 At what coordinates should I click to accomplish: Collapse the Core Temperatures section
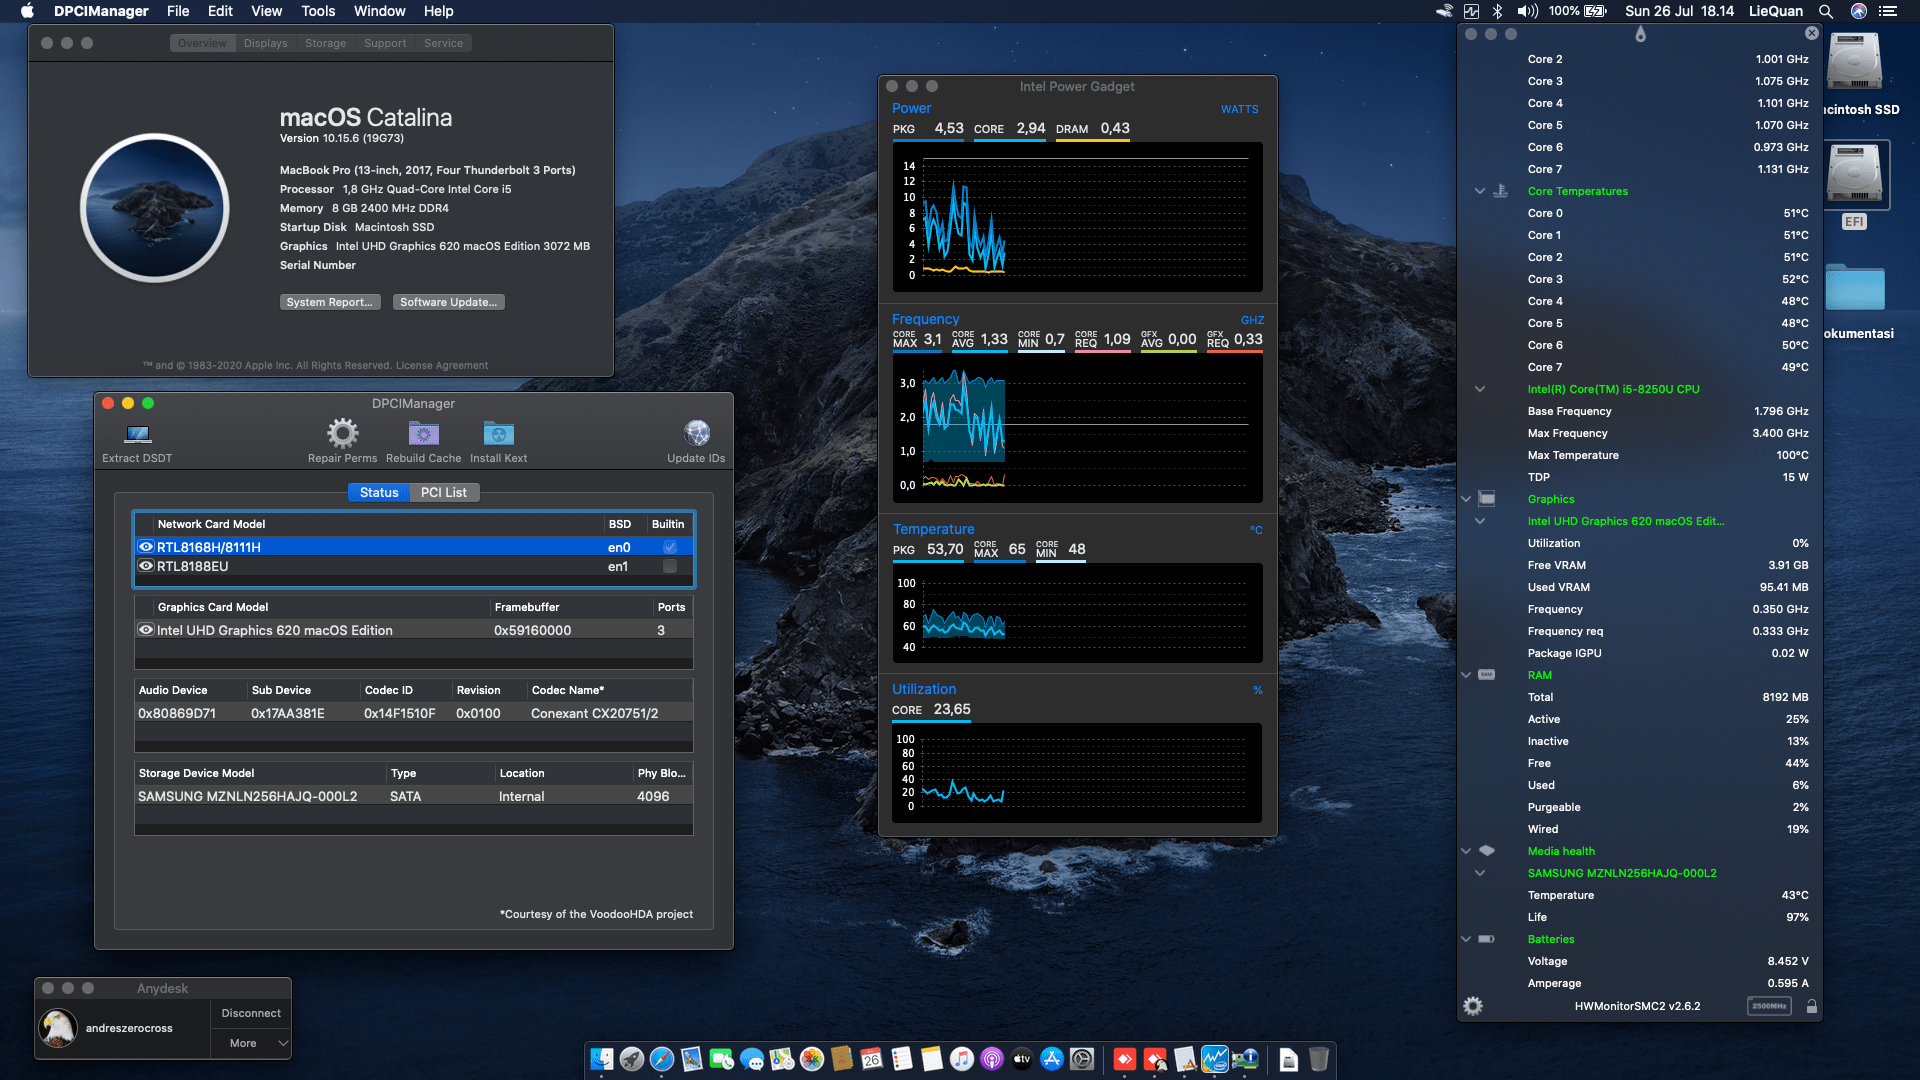(x=1479, y=191)
